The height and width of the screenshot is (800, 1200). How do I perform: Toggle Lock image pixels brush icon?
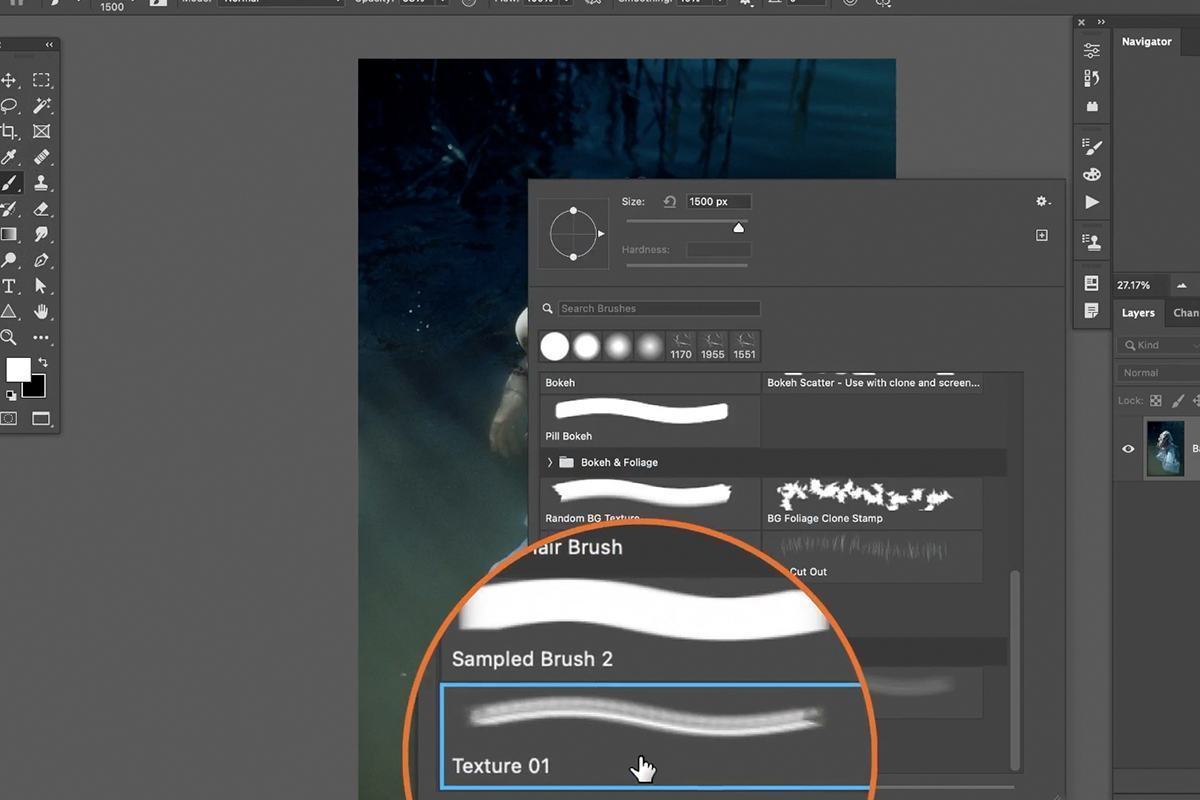[x=1178, y=400]
